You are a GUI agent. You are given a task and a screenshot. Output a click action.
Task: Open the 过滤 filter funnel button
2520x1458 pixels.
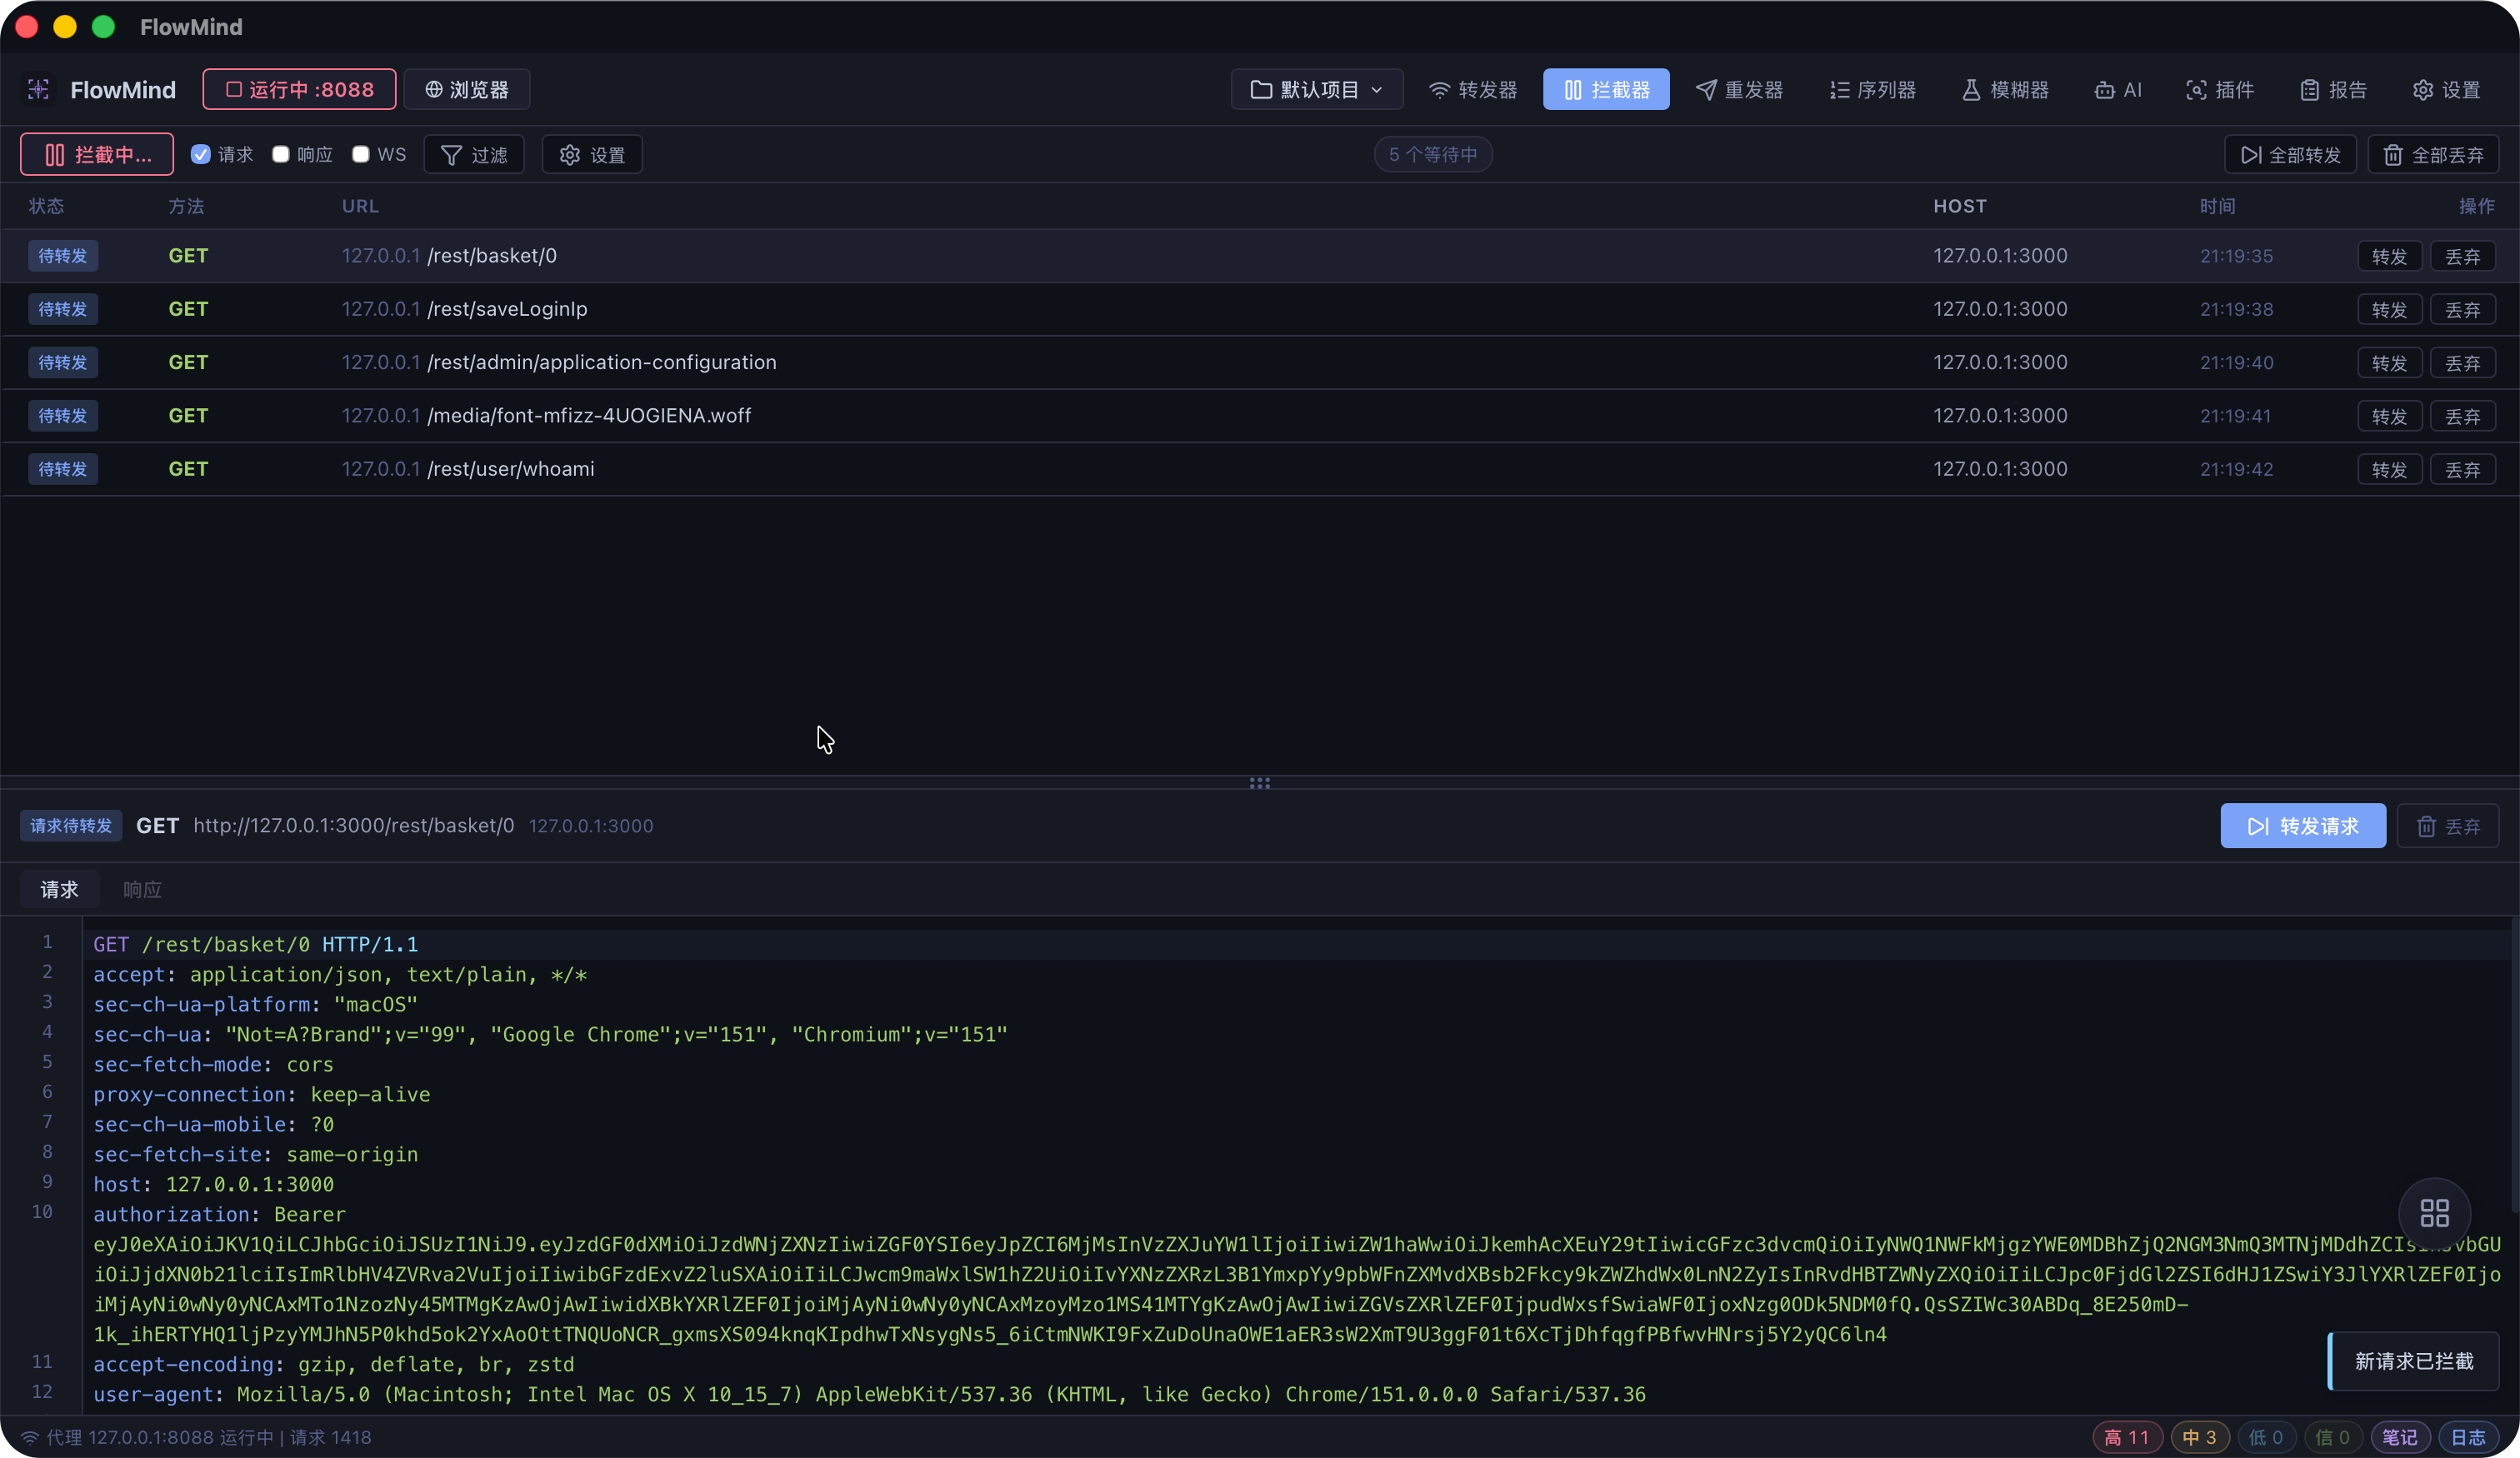(474, 155)
